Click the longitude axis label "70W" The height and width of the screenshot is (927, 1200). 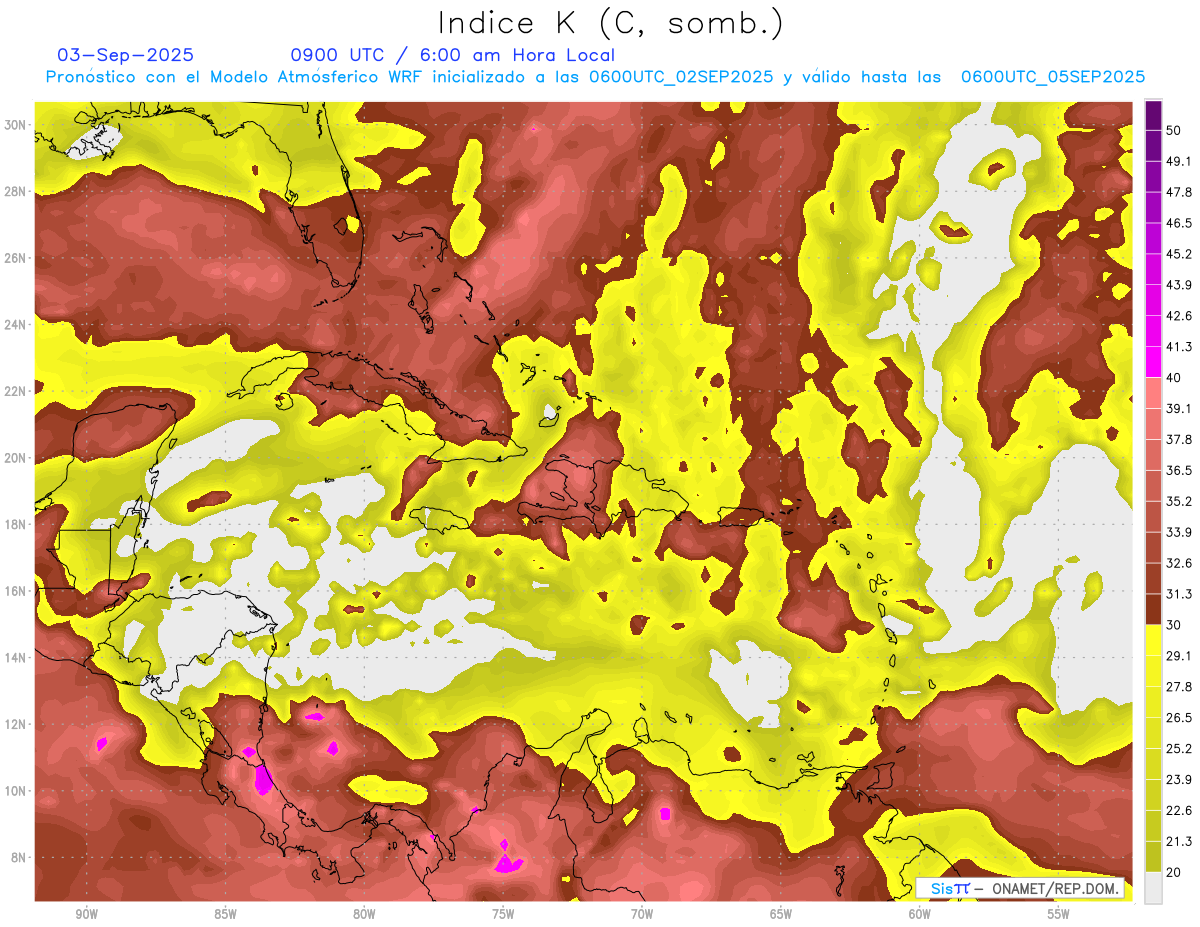642,914
